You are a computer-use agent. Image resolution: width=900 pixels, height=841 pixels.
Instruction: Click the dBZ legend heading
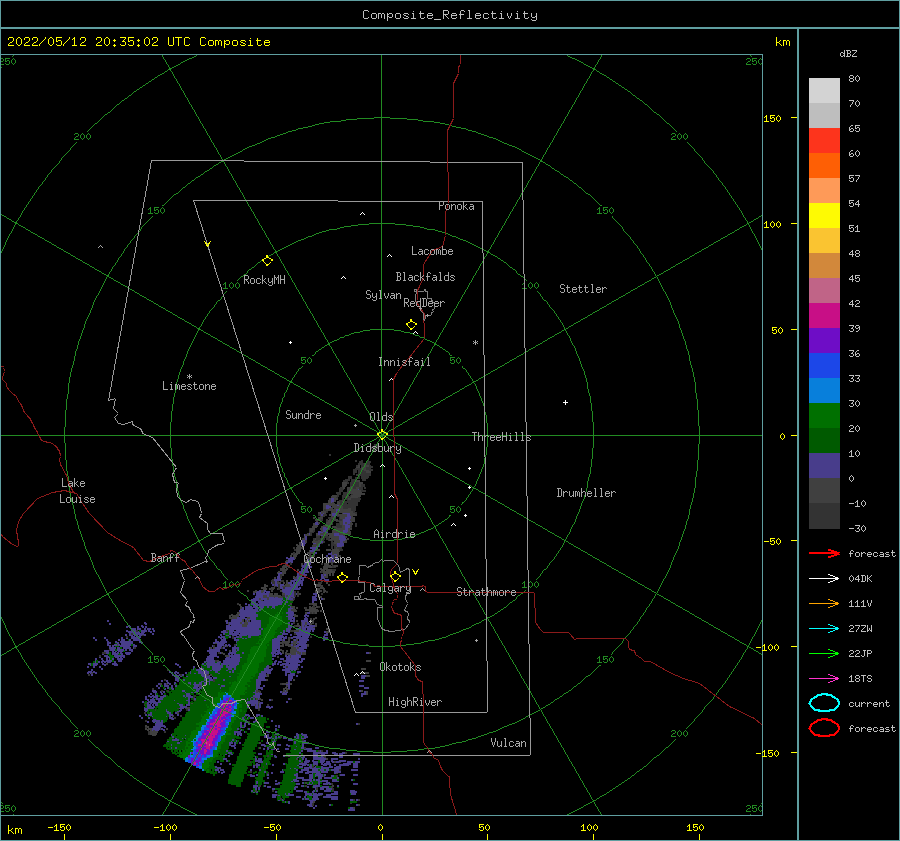click(x=848, y=53)
